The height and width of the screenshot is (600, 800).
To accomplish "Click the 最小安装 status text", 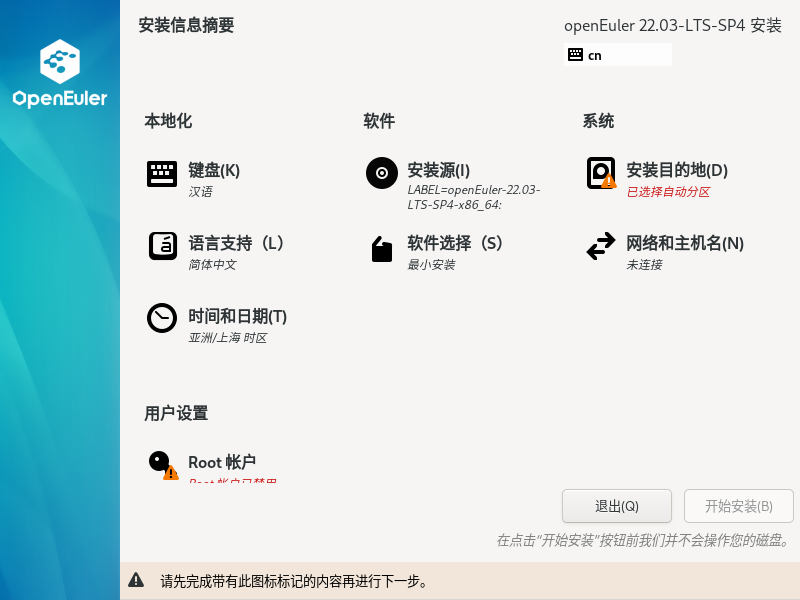I will pyautogui.click(x=431, y=265).
